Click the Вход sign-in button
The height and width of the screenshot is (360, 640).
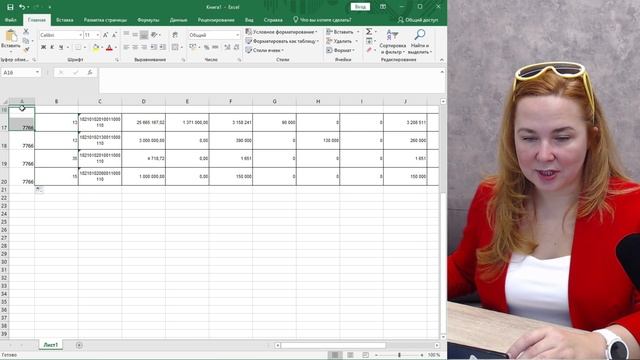[x=360, y=7]
